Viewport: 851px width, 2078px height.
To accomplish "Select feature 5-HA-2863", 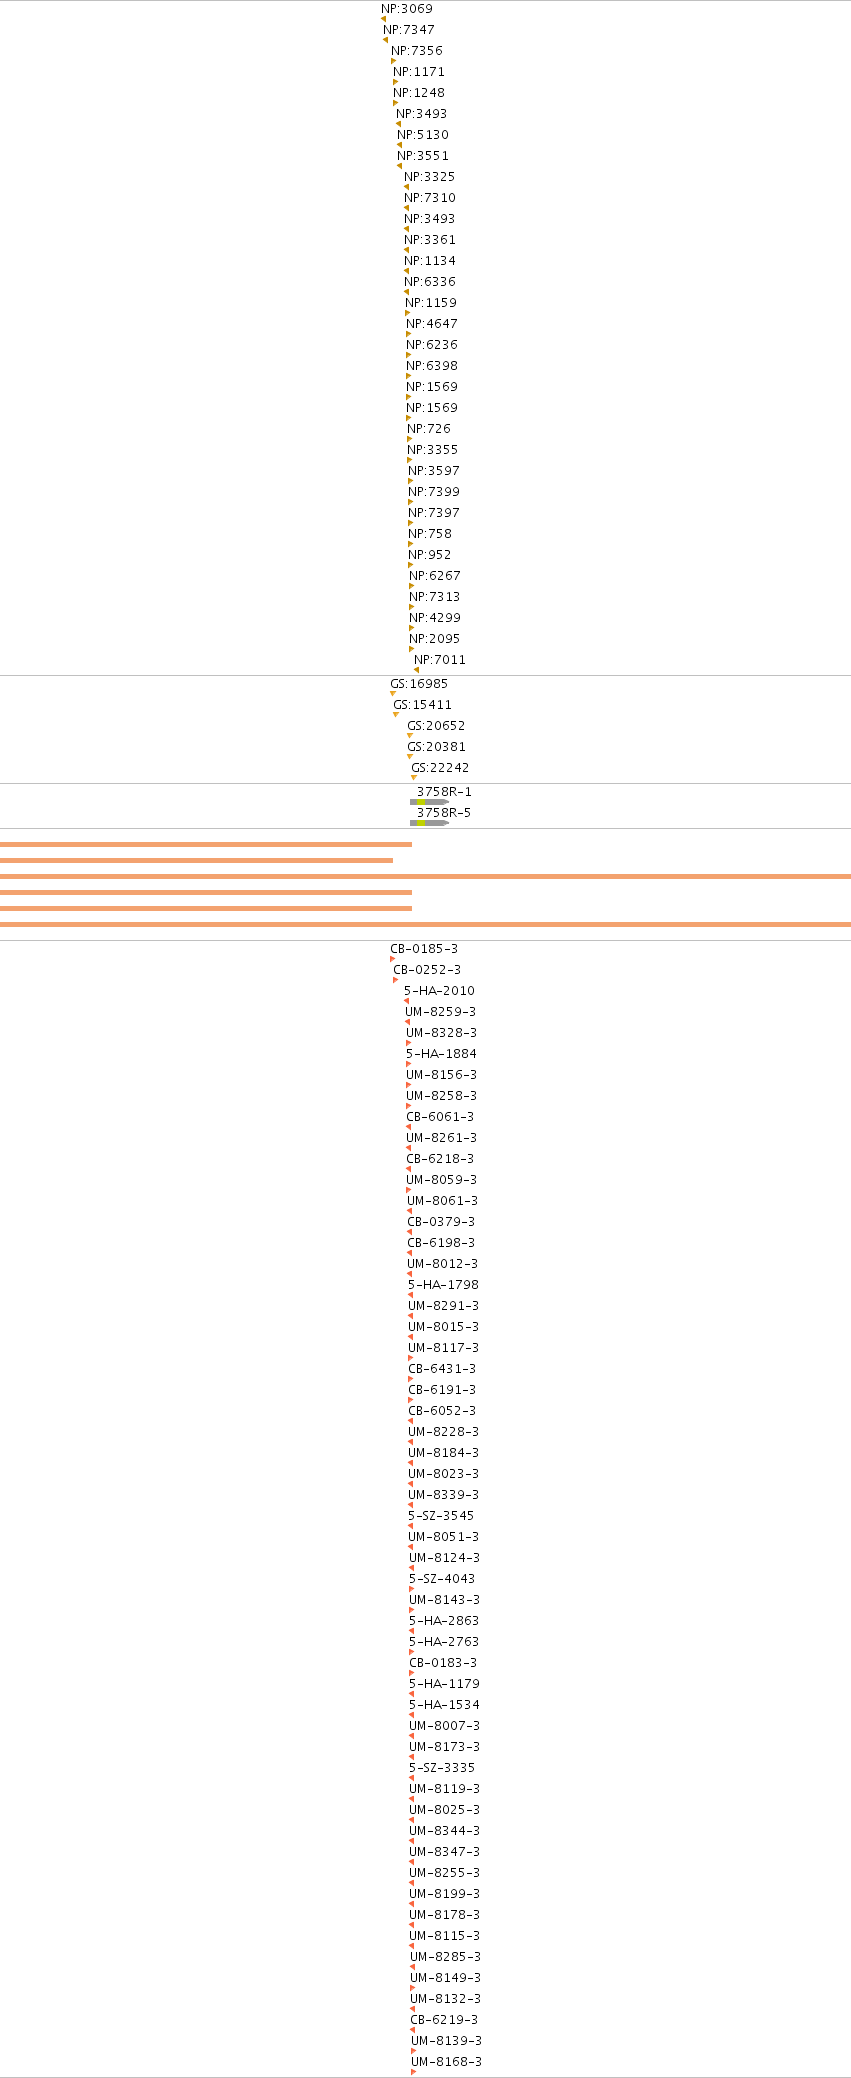I will point(444,1621).
